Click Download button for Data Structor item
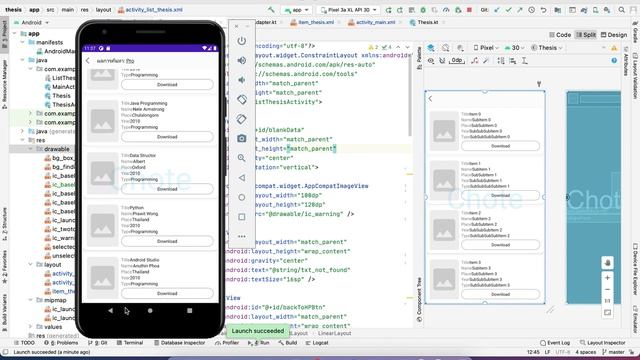This screenshot has width=640, height=360. coord(167,189)
